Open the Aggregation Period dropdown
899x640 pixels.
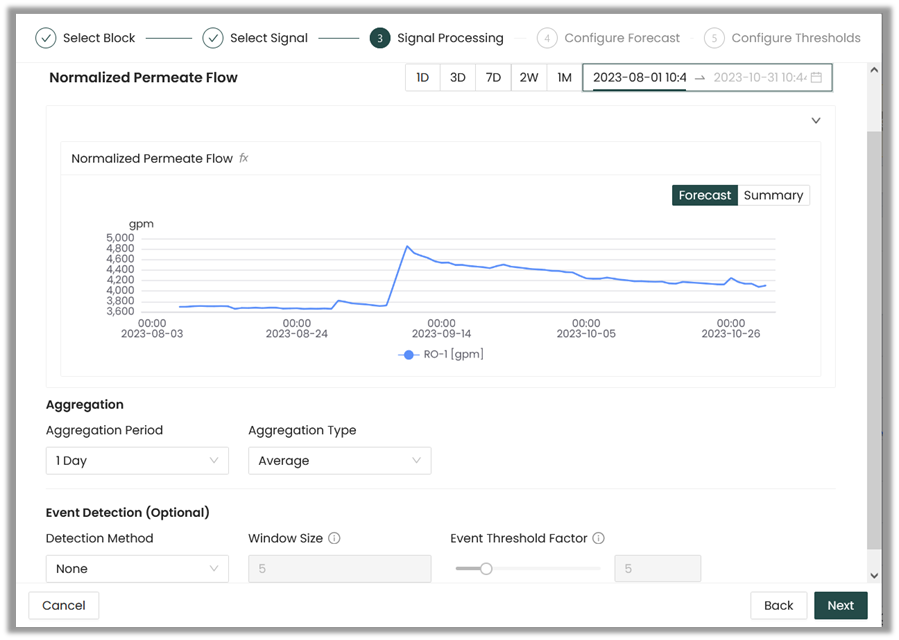point(137,460)
